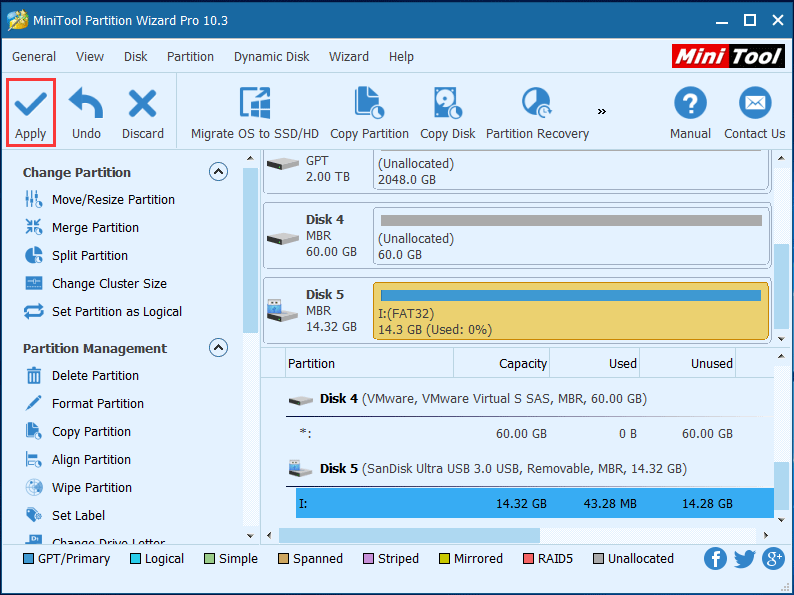Screen dimensions: 794x595
Task: Click the partition list horizontal scrollbar thumb
Action: click(409, 535)
